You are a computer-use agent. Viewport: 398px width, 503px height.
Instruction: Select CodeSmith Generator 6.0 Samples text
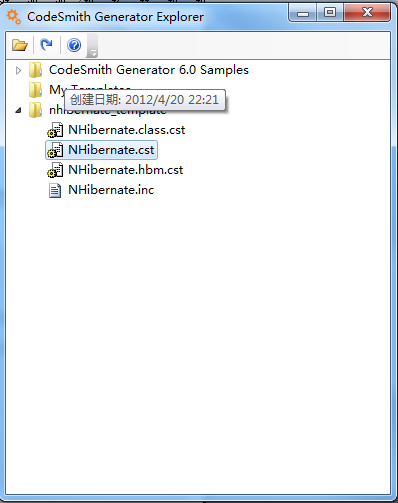[149, 70]
